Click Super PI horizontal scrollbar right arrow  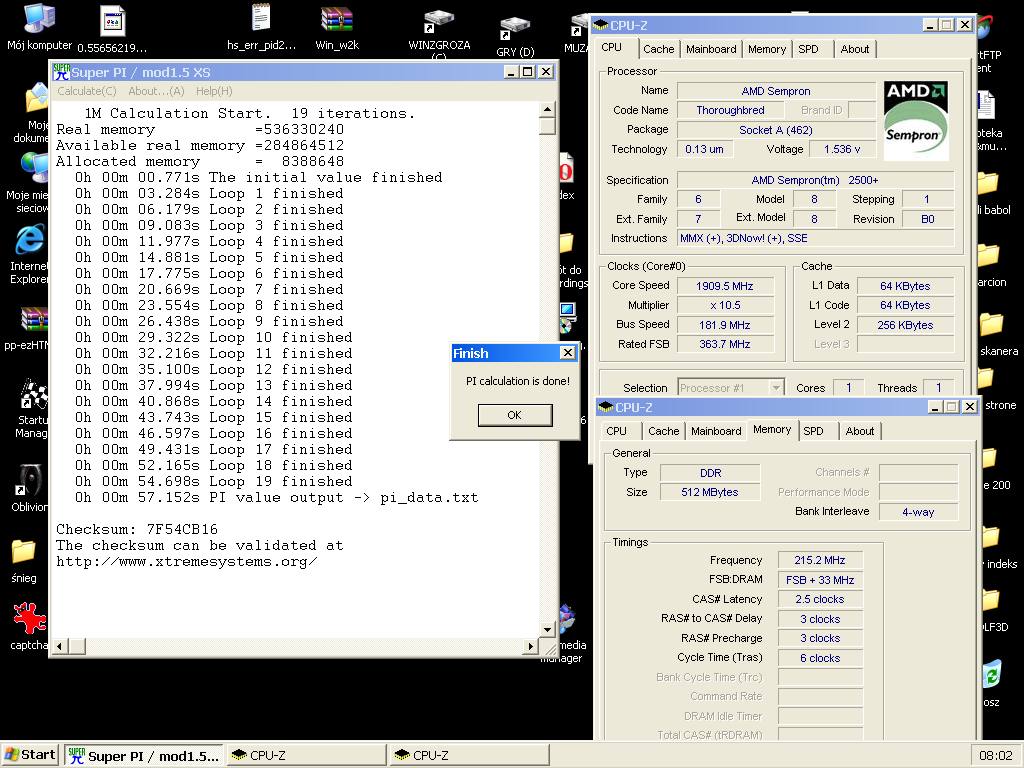(531, 647)
